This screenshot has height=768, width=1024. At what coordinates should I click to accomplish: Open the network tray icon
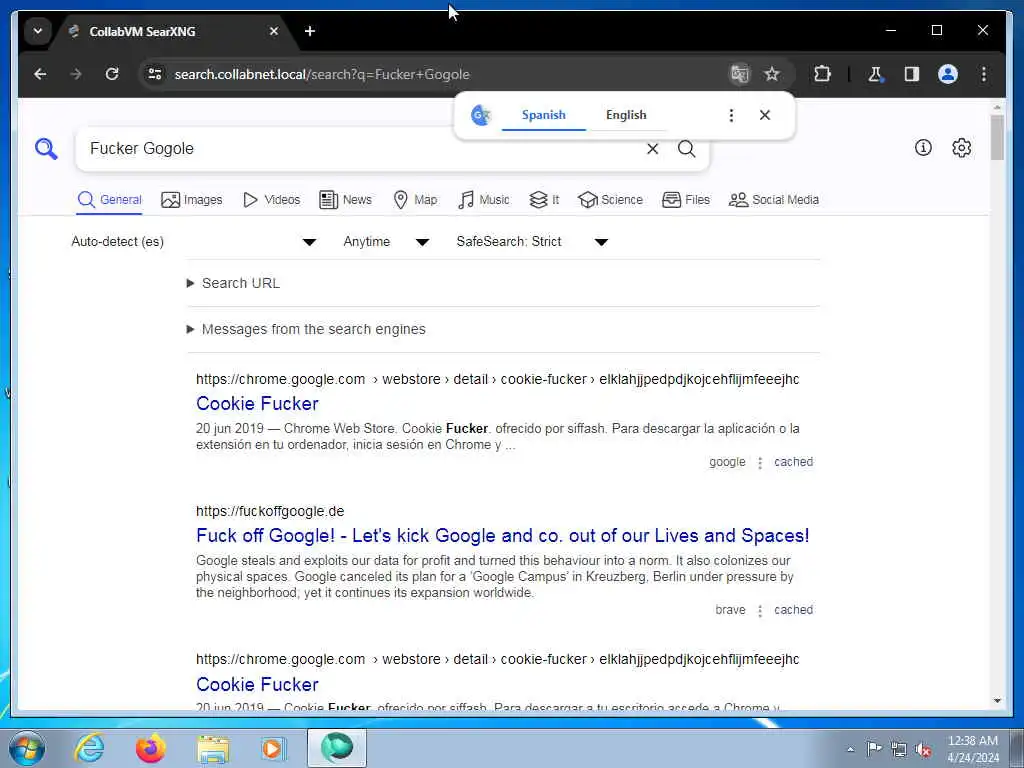(899, 750)
